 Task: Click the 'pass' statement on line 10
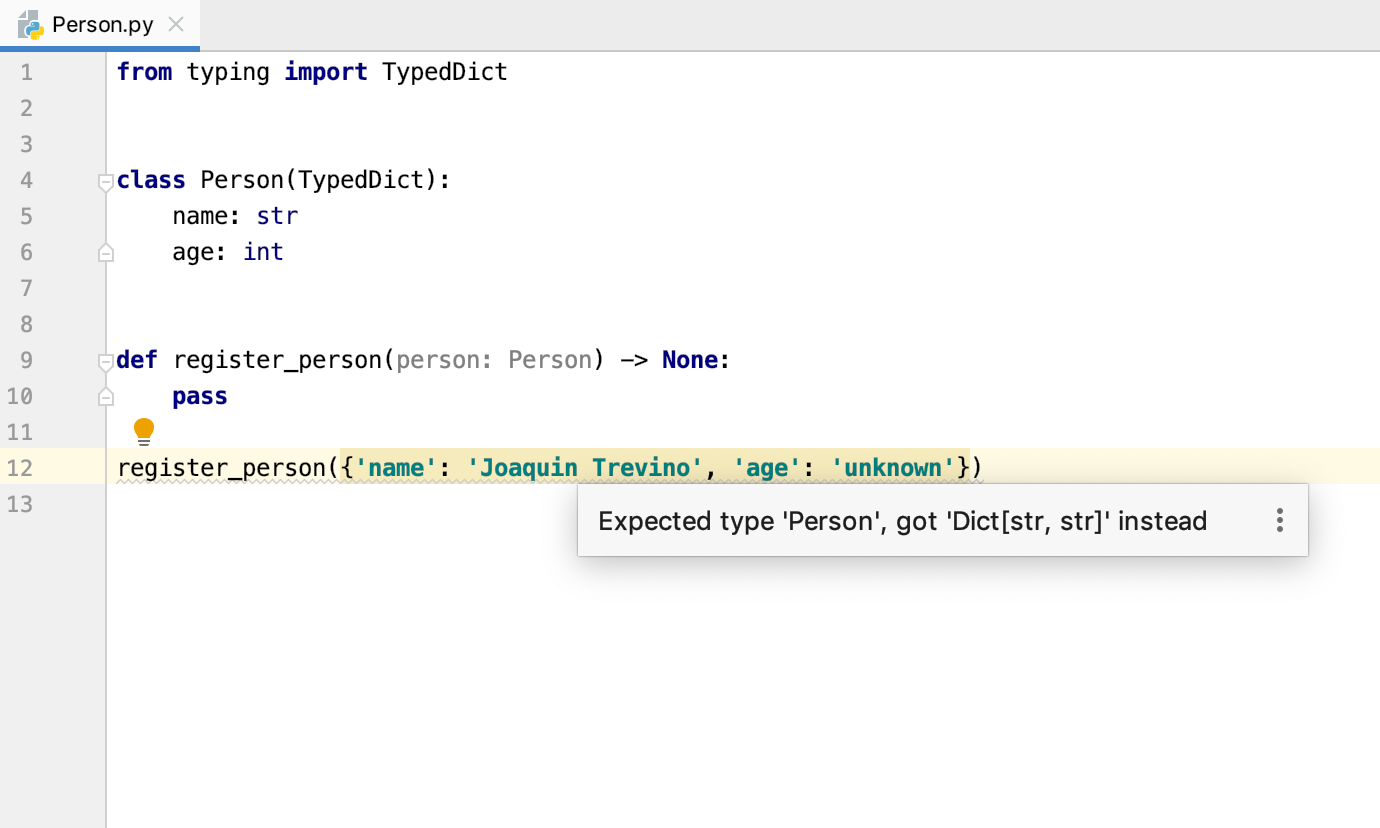pos(200,396)
